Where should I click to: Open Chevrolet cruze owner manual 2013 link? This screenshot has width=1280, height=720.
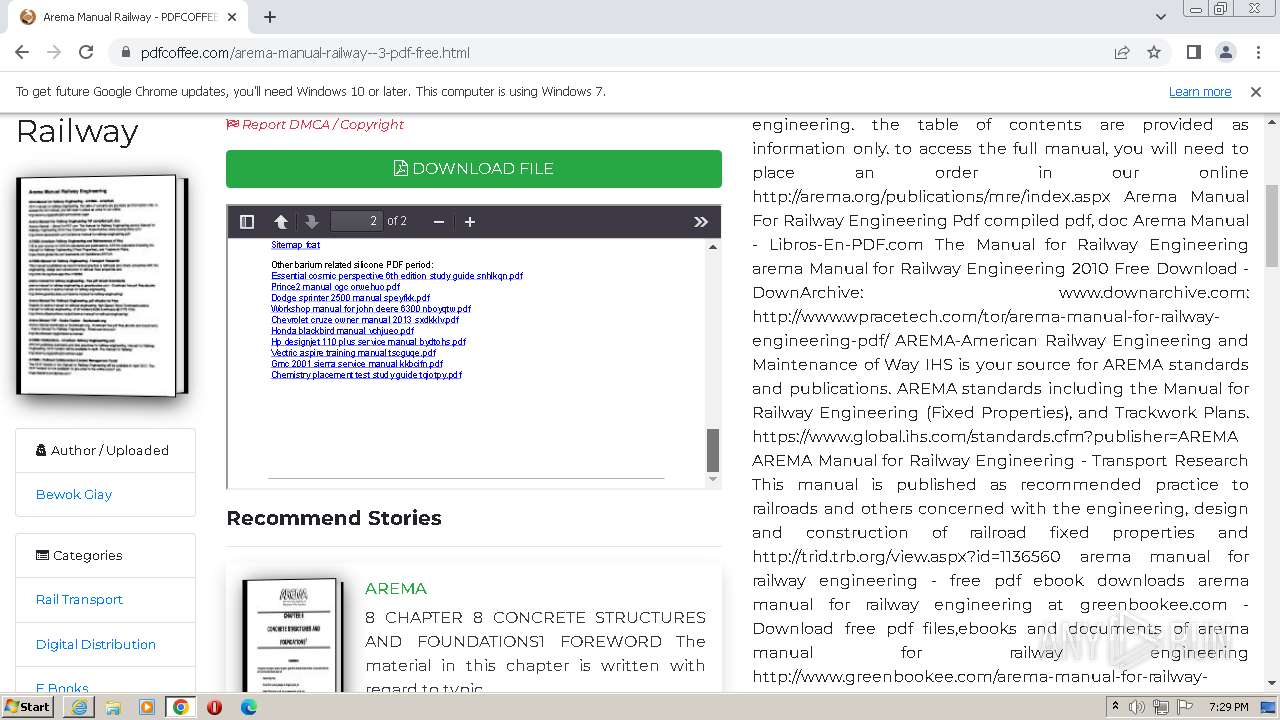click(x=365, y=320)
